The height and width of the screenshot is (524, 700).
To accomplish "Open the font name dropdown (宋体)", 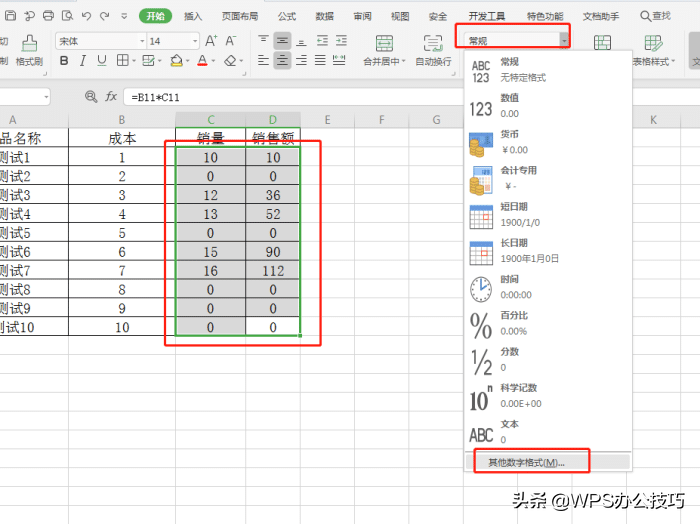I will (142, 41).
